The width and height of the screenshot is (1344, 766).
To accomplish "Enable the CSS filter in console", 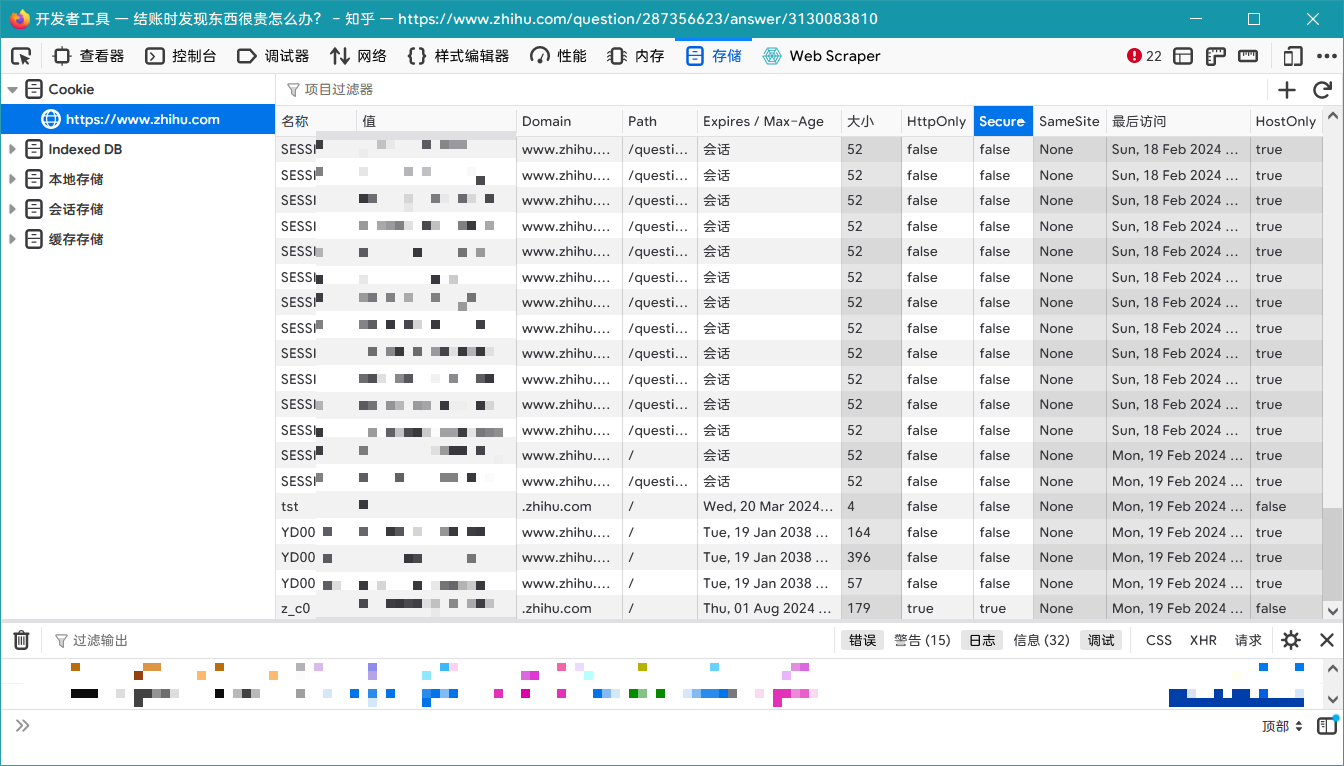I will (x=1158, y=640).
